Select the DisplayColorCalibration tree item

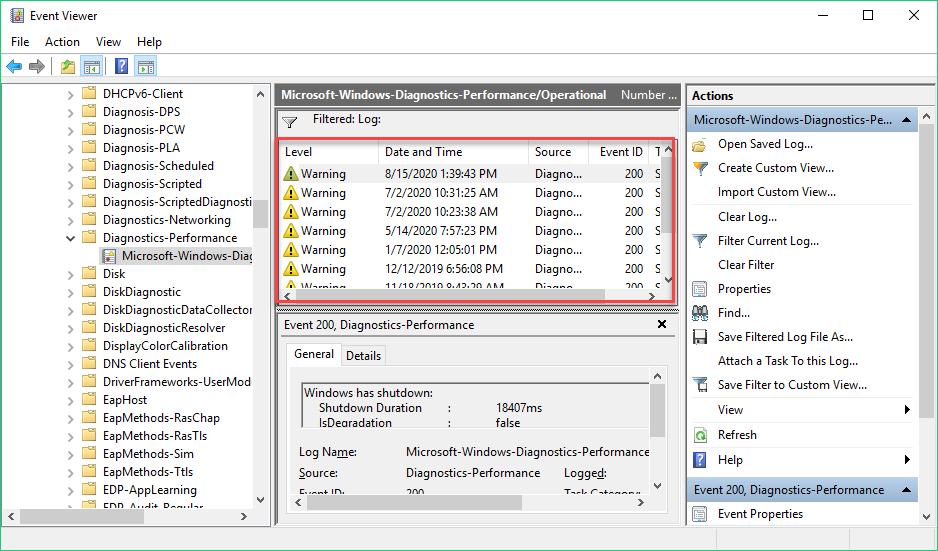point(165,346)
